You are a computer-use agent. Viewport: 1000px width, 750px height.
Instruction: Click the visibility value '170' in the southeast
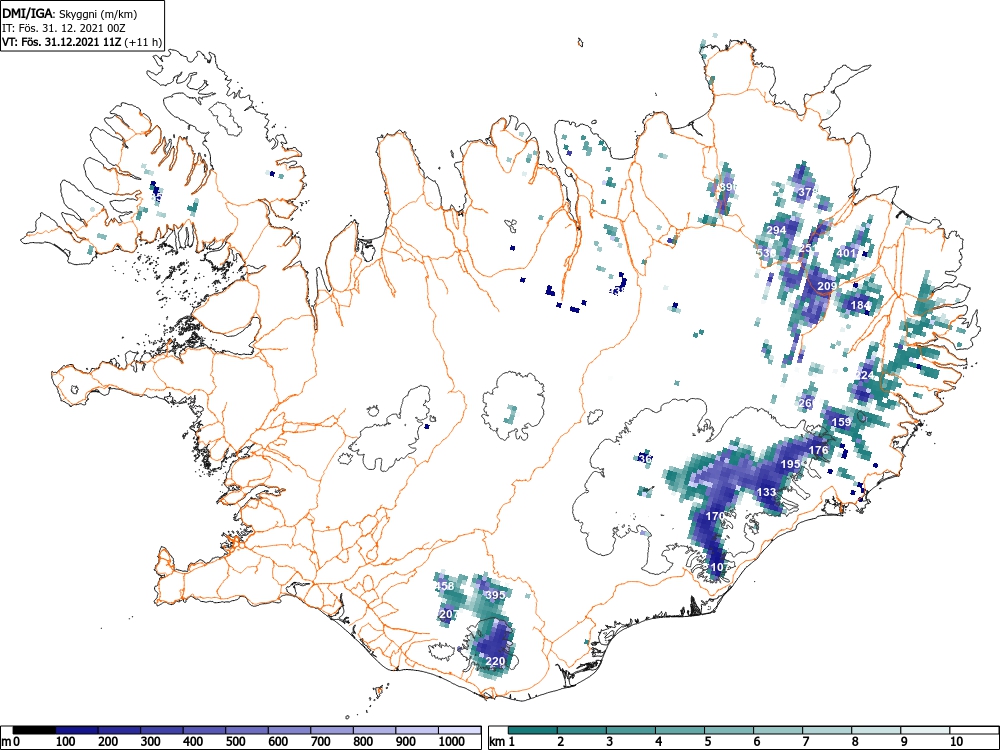coord(716,516)
